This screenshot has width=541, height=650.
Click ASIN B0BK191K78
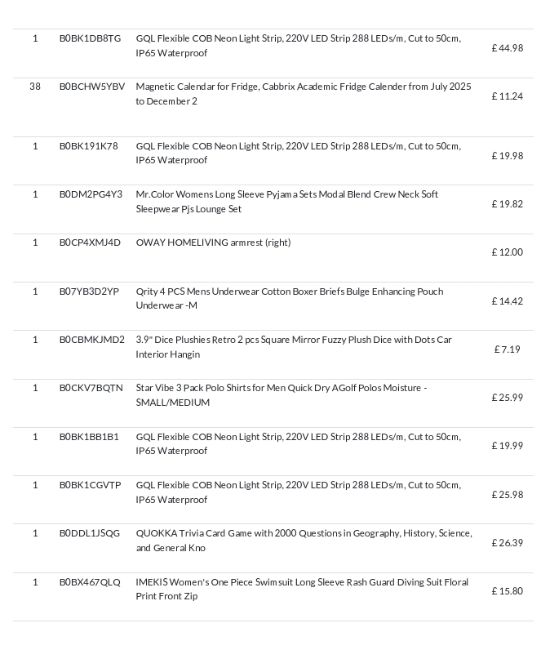(x=89, y=146)
